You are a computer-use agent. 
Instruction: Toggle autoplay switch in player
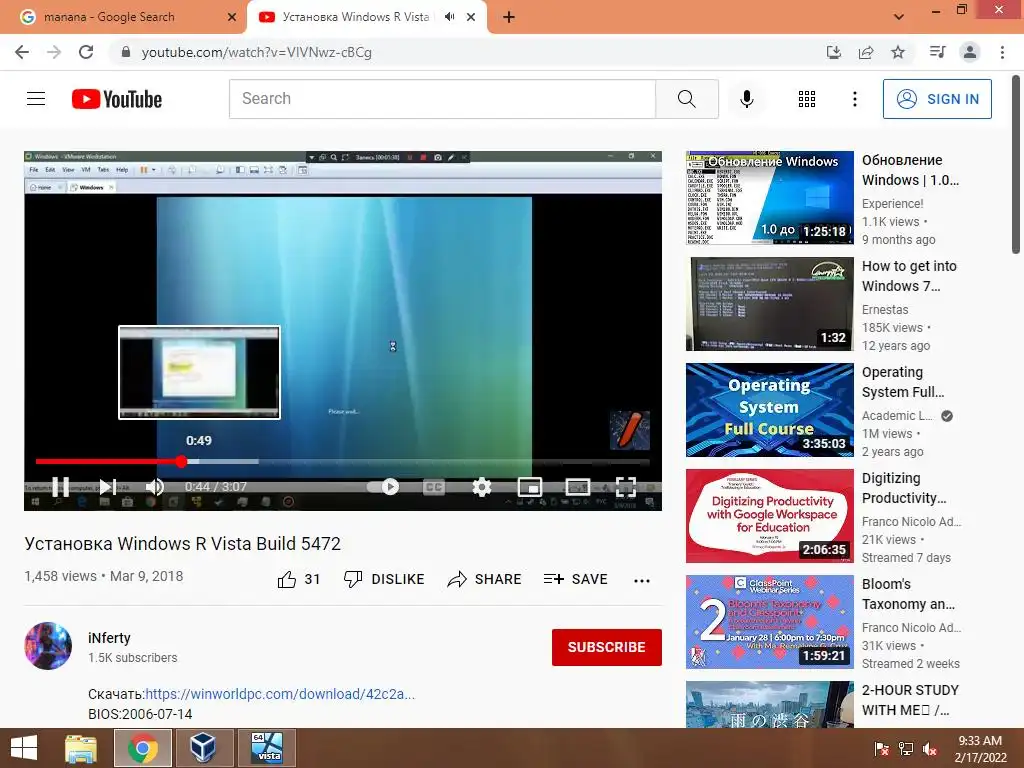[x=383, y=487]
